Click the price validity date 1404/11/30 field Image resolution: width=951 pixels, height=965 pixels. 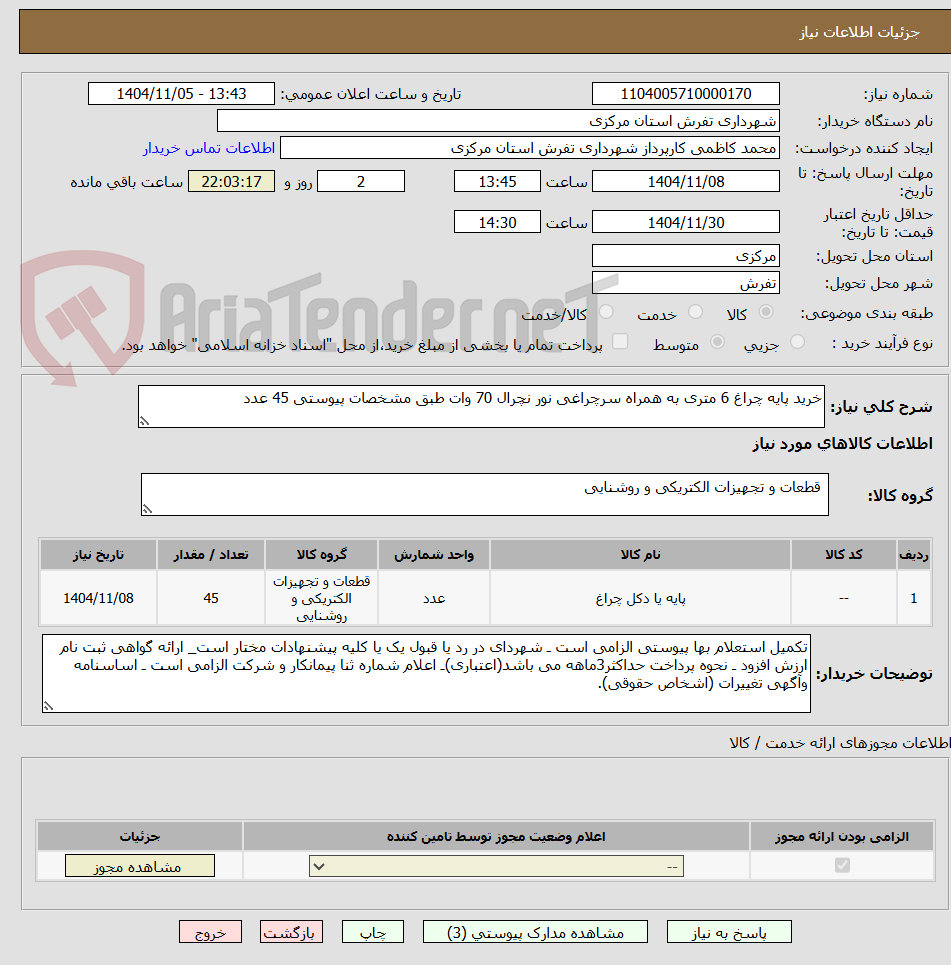pyautogui.click(x=686, y=222)
